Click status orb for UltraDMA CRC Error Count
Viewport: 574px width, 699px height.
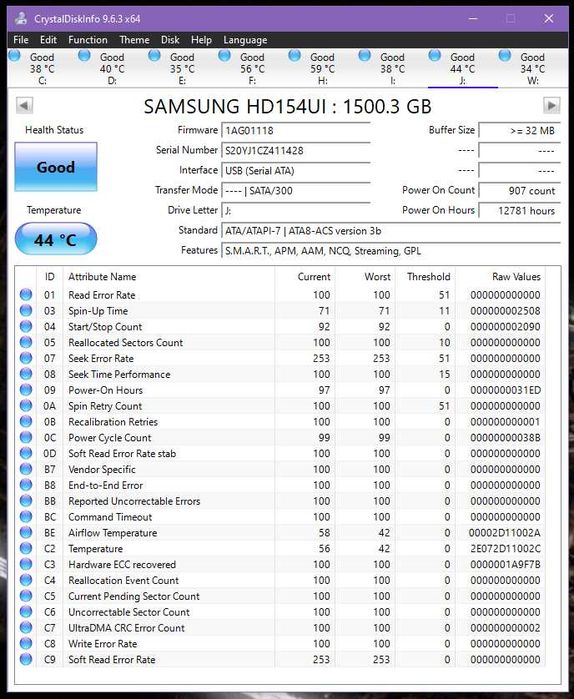[x=26, y=627]
